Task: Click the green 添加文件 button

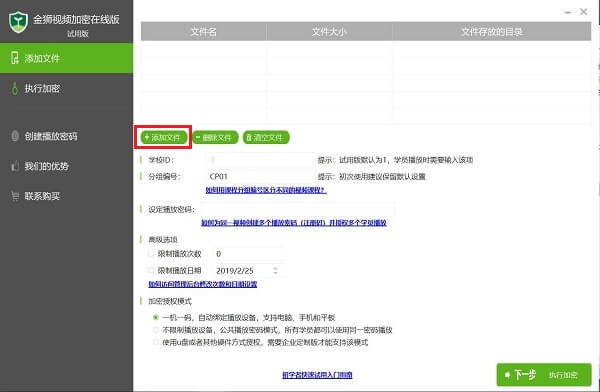Action: pyautogui.click(x=163, y=137)
